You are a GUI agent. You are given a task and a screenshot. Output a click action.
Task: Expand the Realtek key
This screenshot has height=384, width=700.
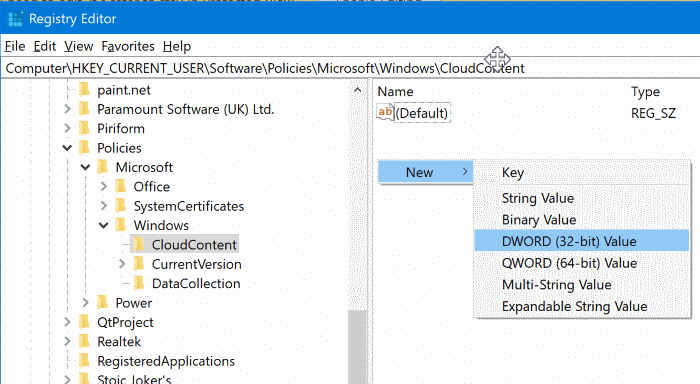pyautogui.click(x=67, y=341)
